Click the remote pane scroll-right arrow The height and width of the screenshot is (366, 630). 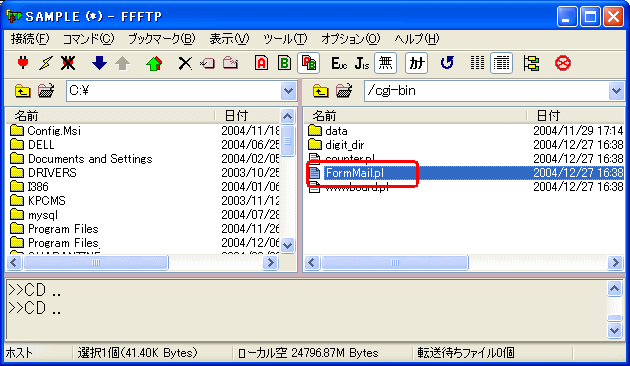(615, 263)
